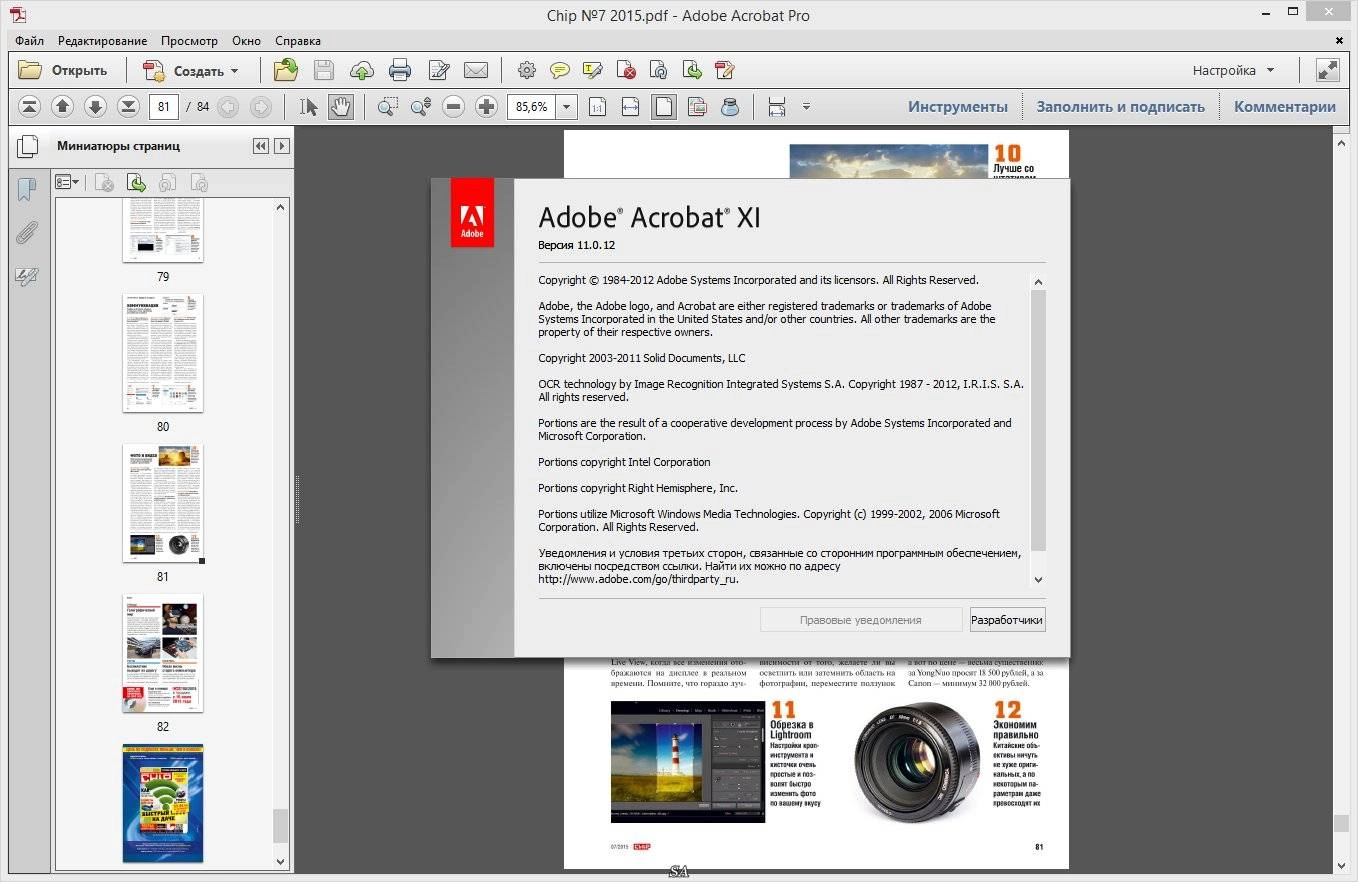1358x882 pixels.
Task: Click the zoom field showing 85,6%
Action: [532, 107]
